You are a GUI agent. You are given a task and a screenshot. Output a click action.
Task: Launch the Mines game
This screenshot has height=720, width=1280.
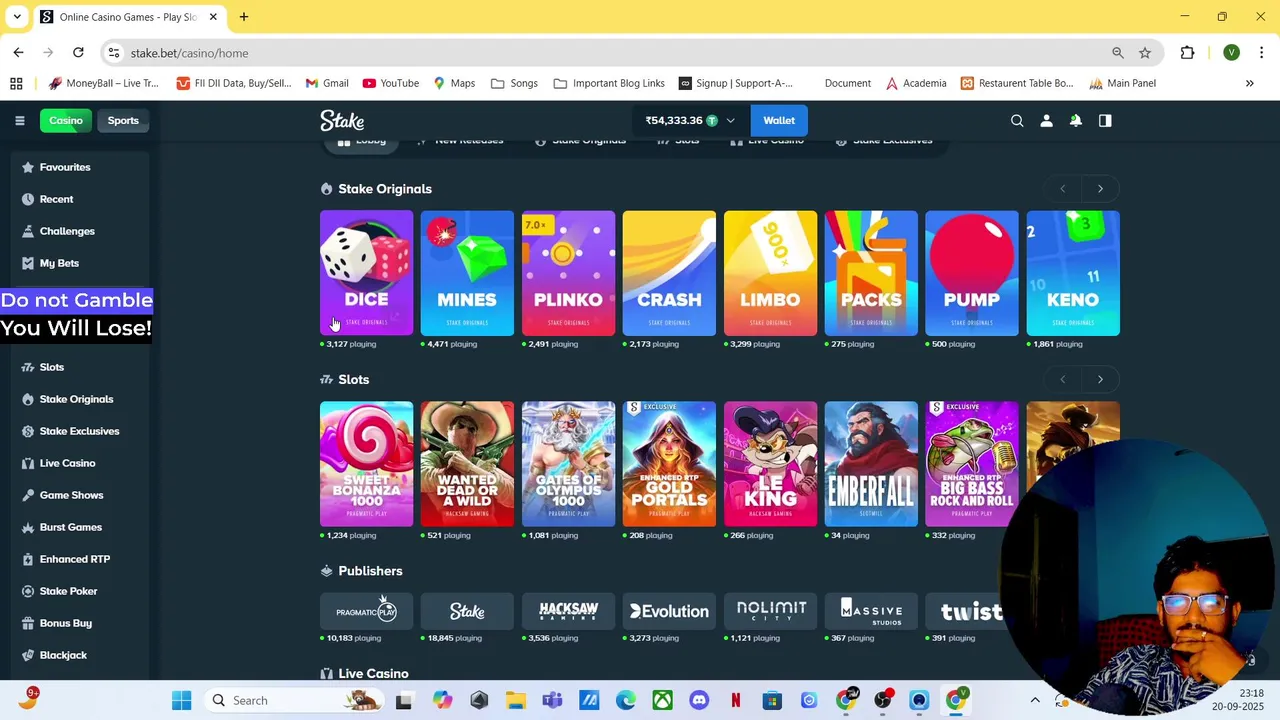click(467, 273)
